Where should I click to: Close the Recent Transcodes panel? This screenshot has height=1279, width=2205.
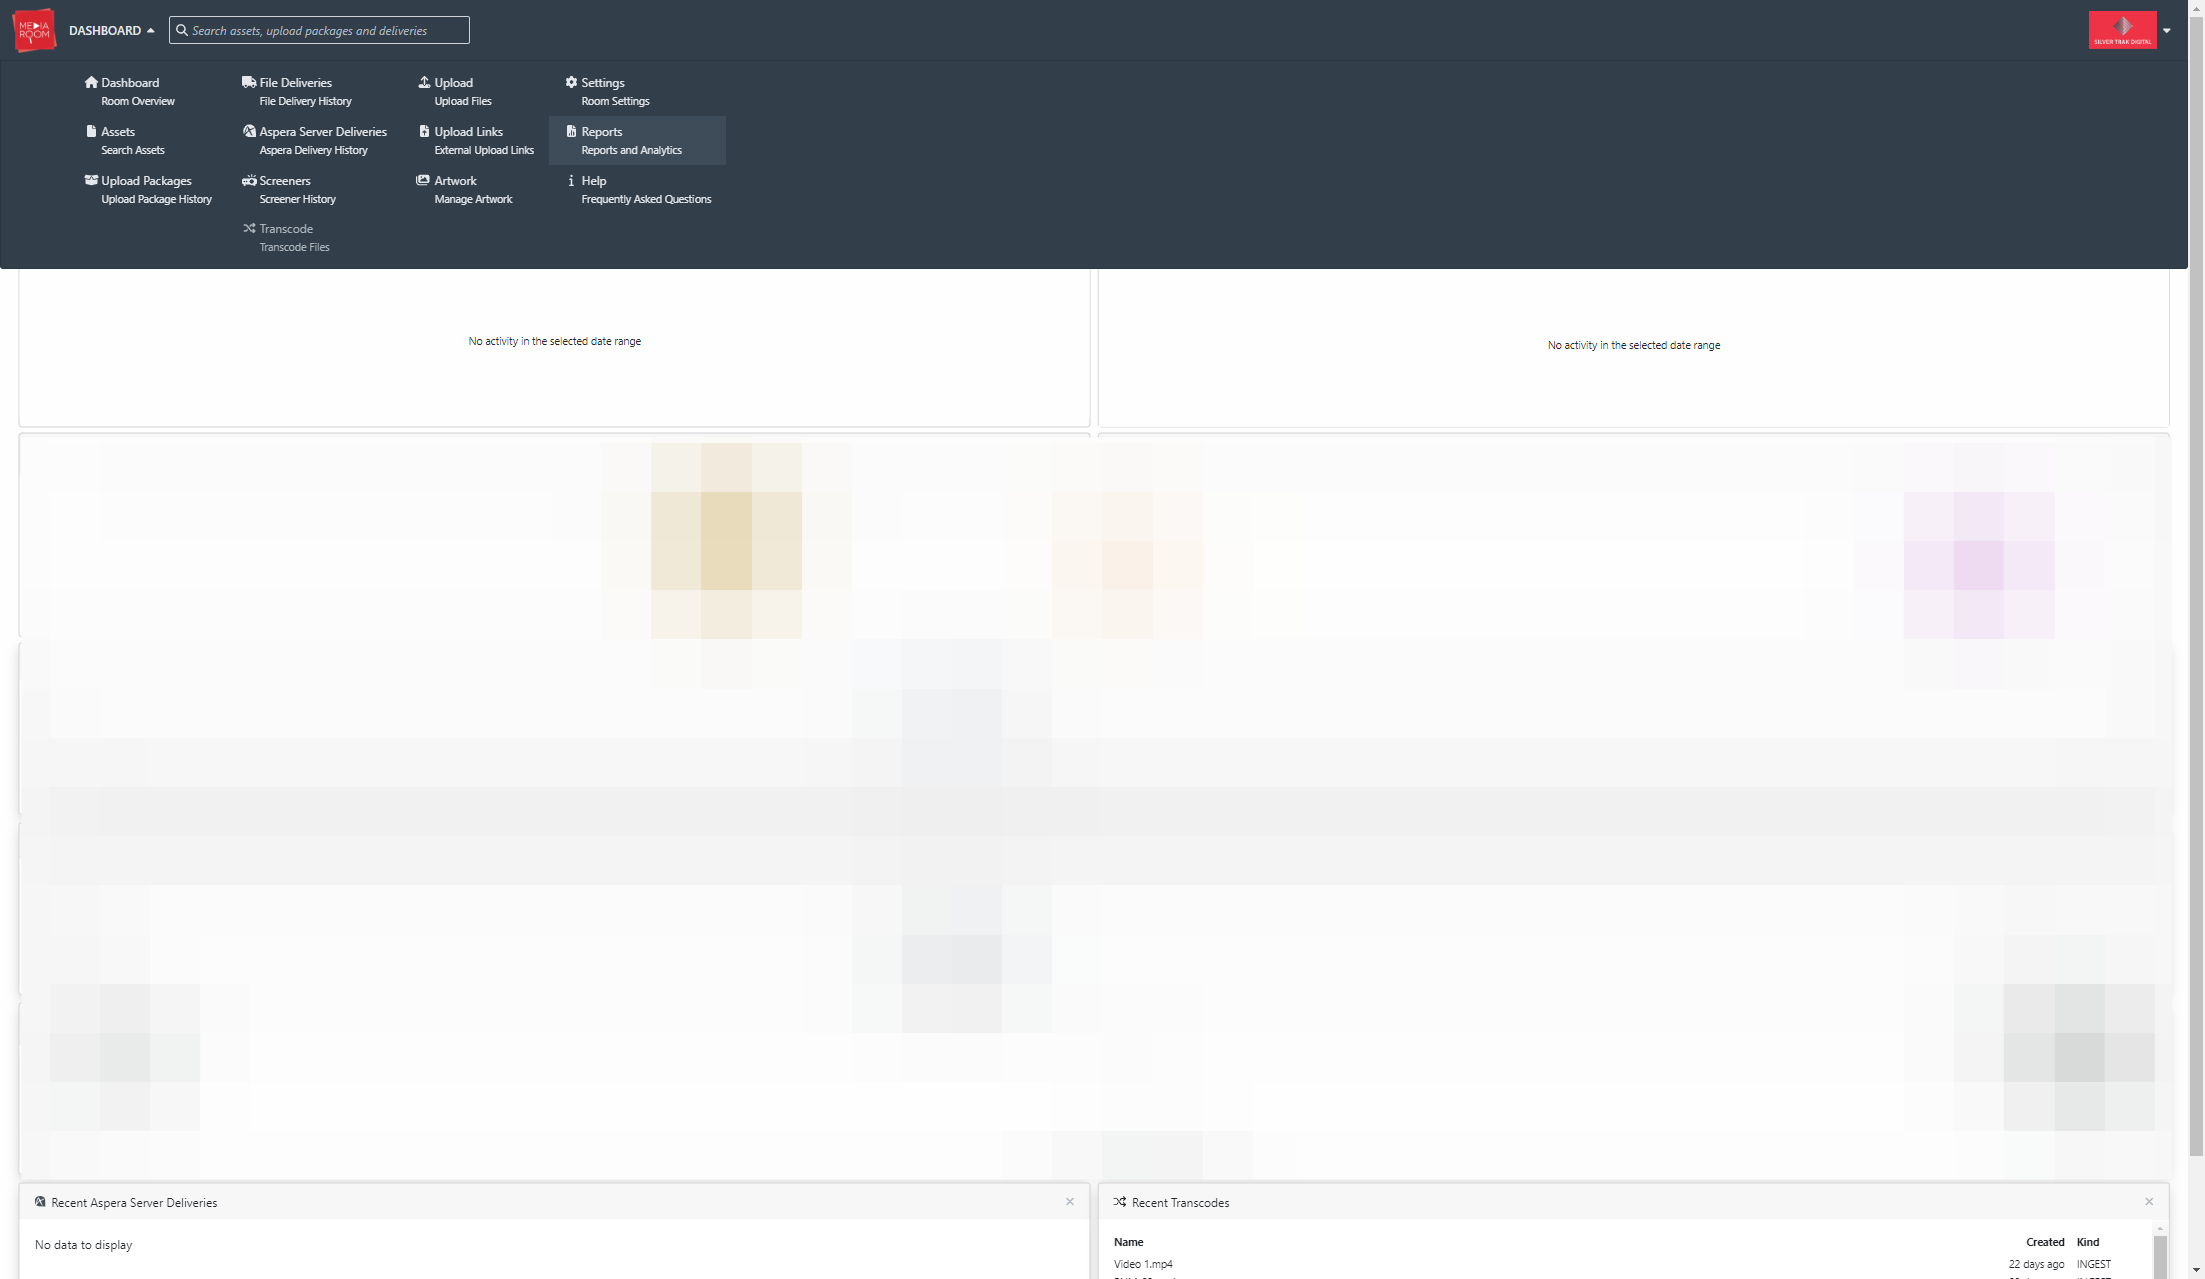2149,1201
